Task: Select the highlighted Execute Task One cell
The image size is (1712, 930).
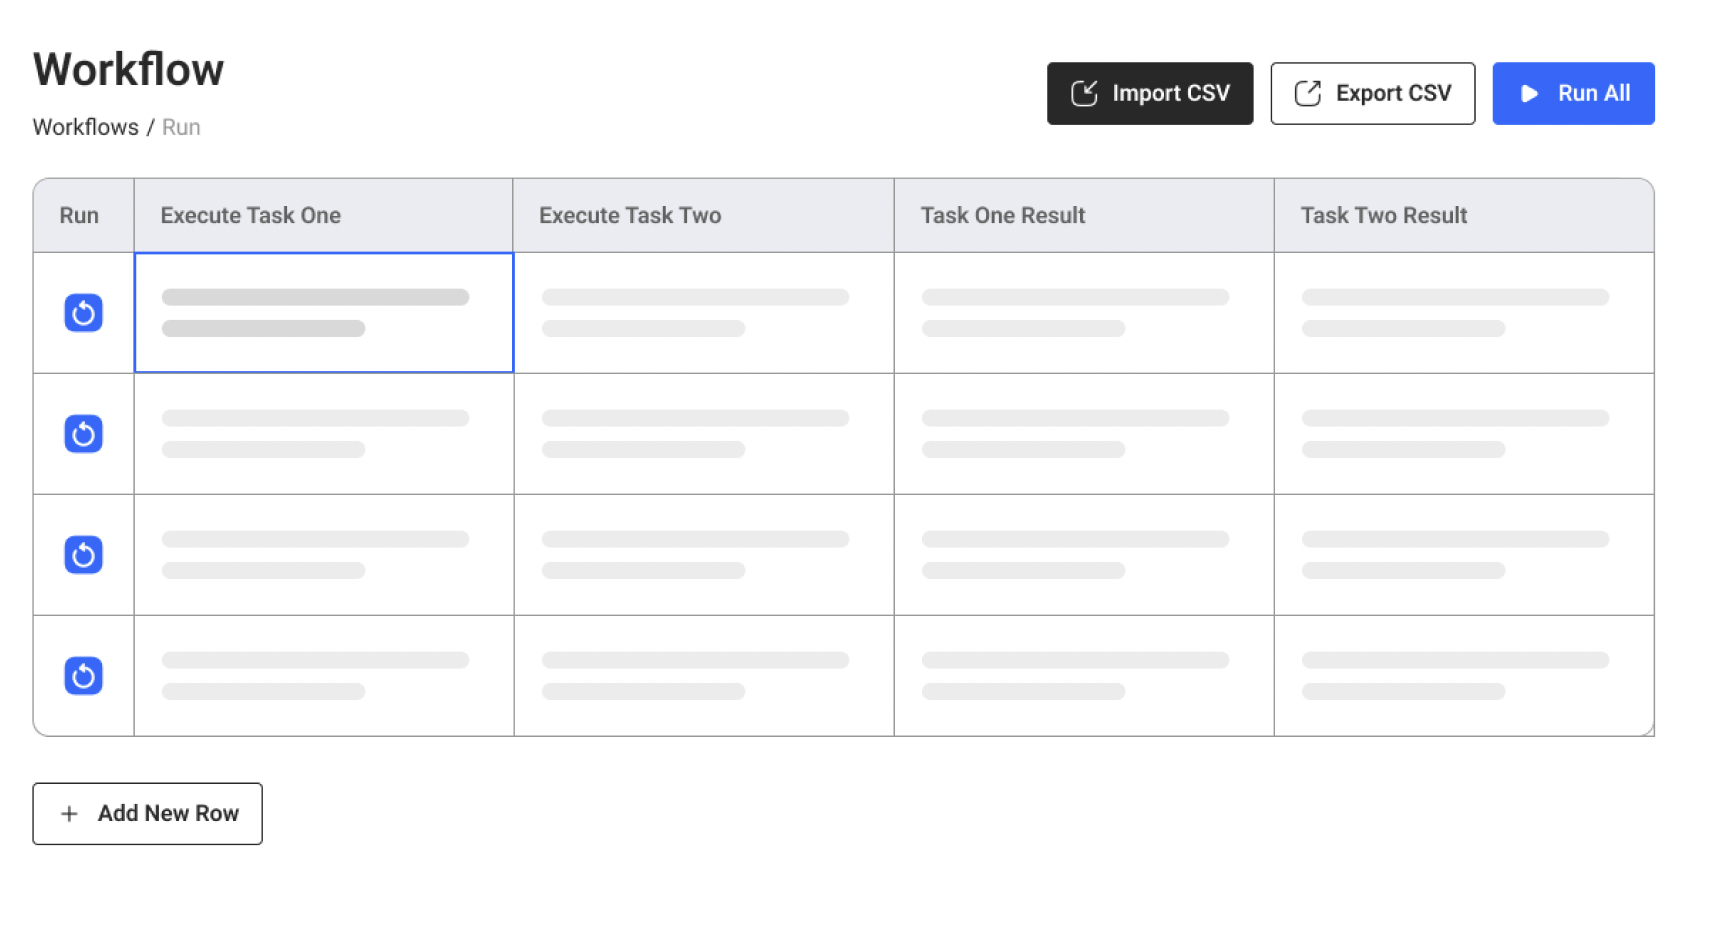Action: tap(323, 313)
